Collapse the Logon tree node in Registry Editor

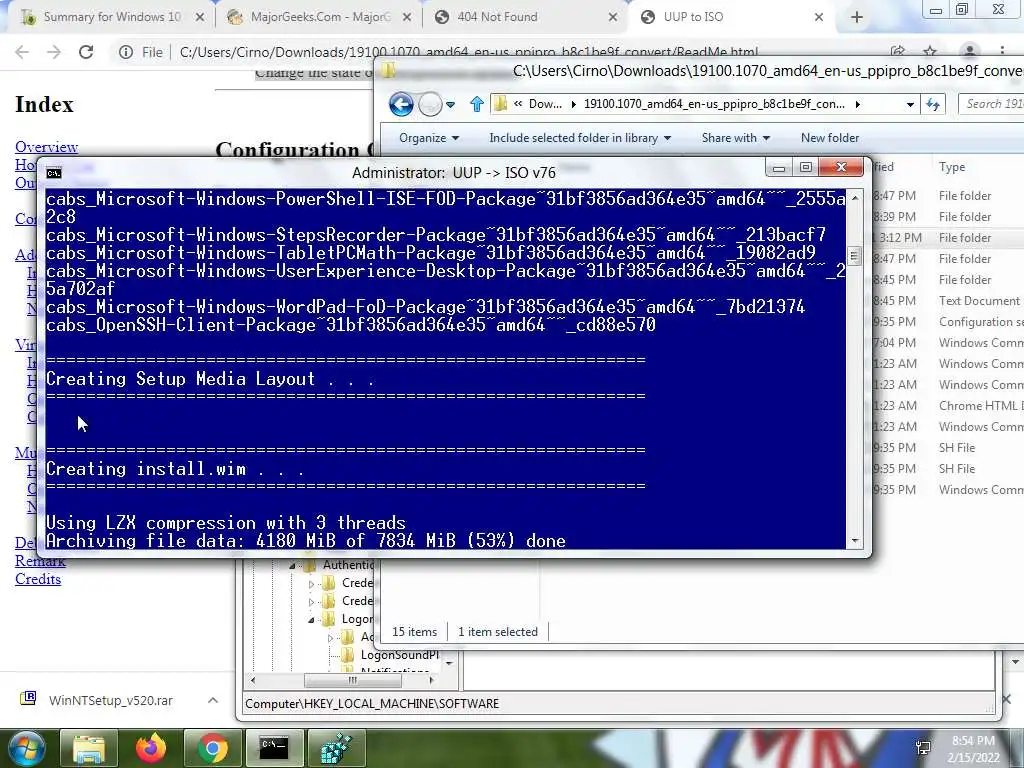tap(311, 619)
